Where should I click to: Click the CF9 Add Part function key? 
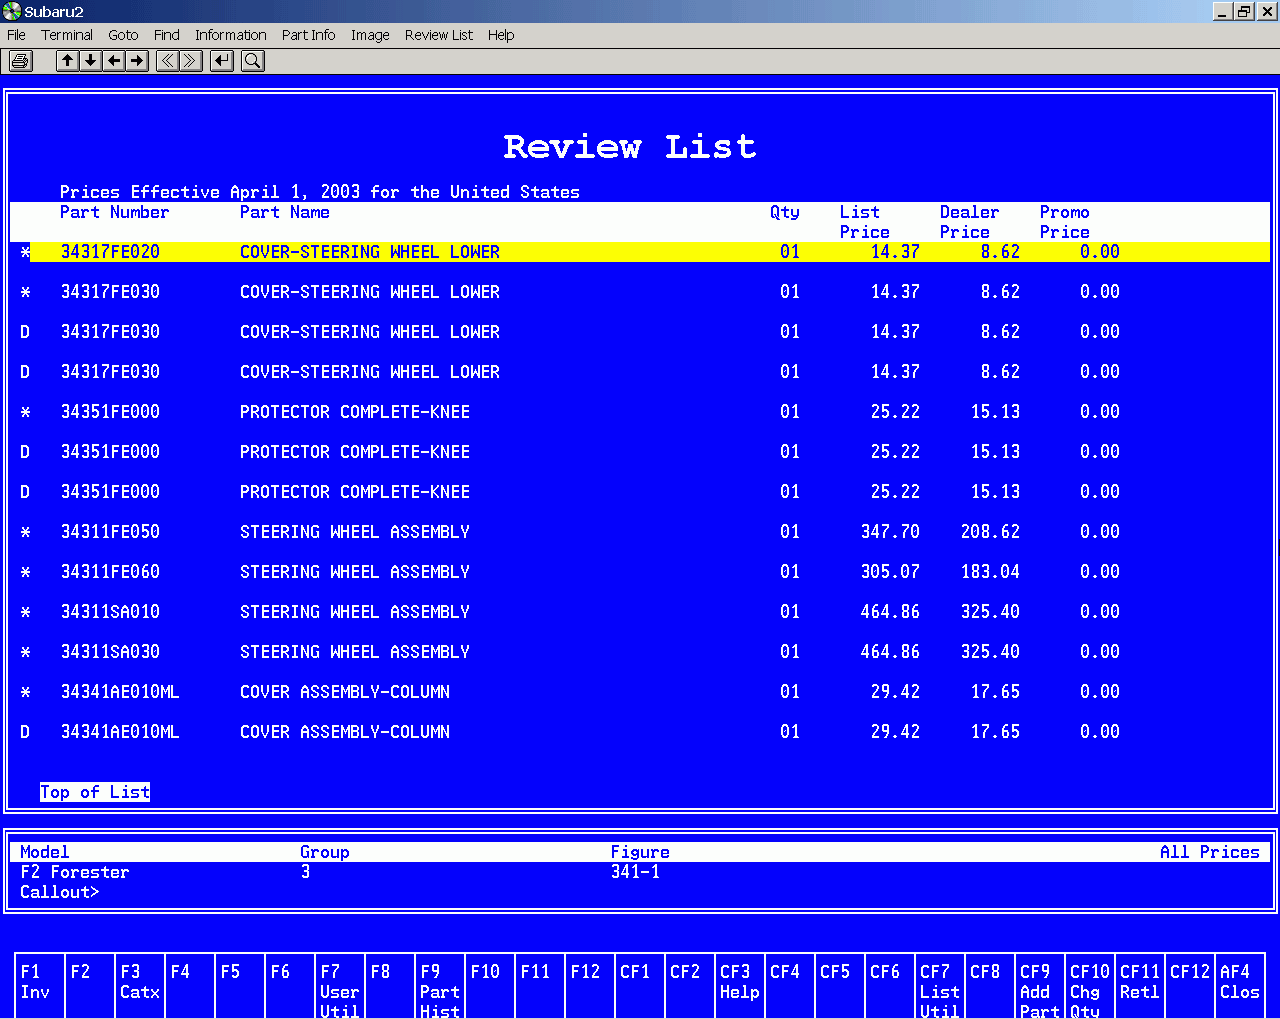(x=1040, y=986)
